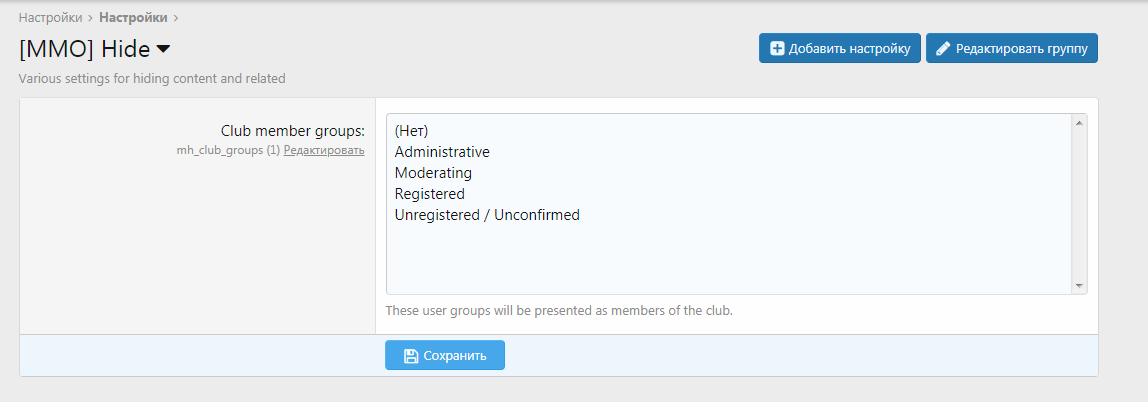The height and width of the screenshot is (402, 1148).
Task: Follow the Редактировать link under mh_club_groups
Action: click(x=324, y=150)
